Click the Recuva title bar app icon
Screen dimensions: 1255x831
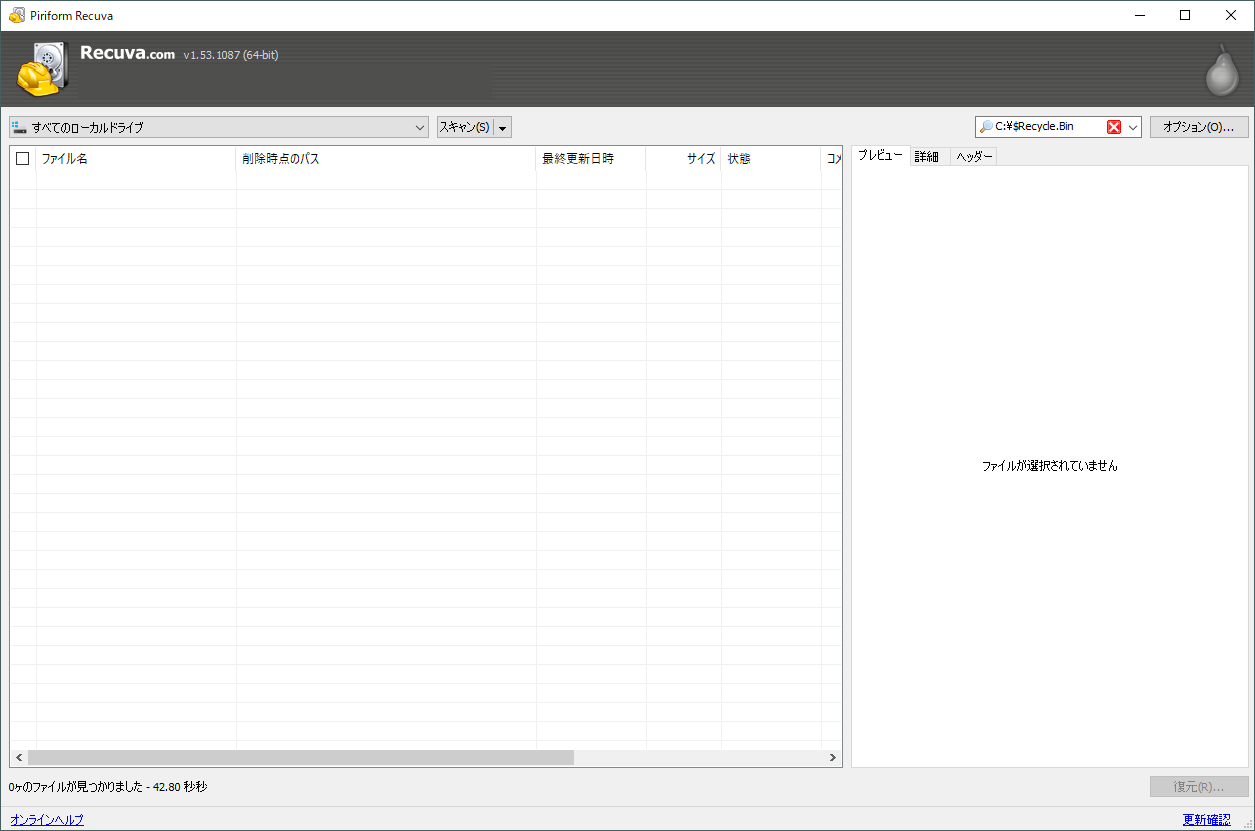[16, 15]
